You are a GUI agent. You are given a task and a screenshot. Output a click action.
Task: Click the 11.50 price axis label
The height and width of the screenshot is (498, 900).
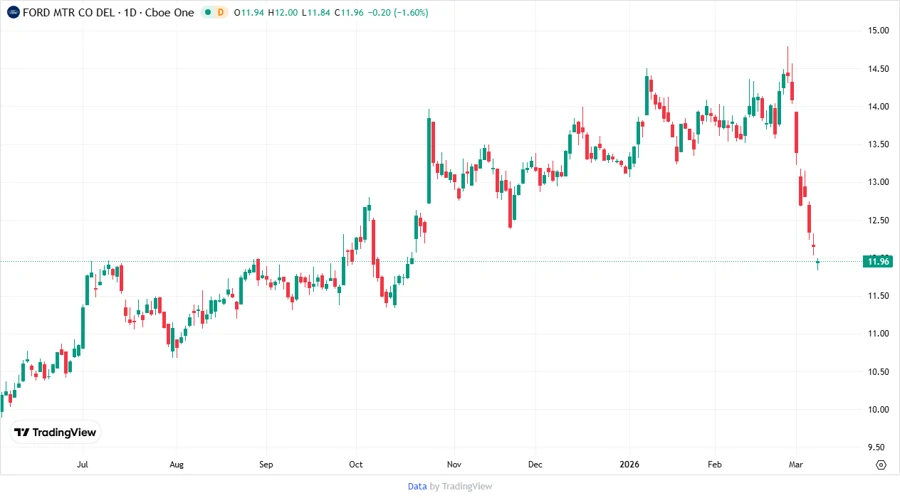878,295
